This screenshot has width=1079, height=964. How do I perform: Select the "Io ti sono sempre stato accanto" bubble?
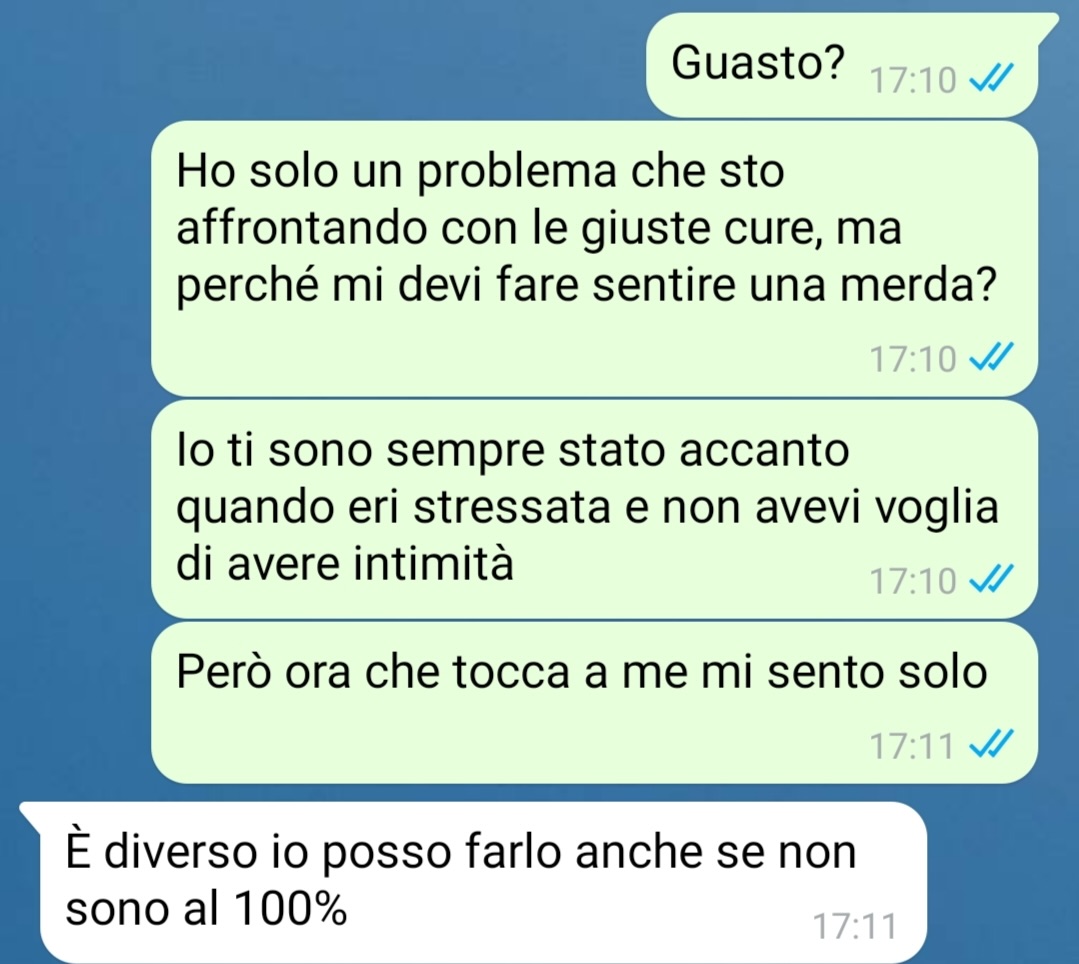point(594,509)
